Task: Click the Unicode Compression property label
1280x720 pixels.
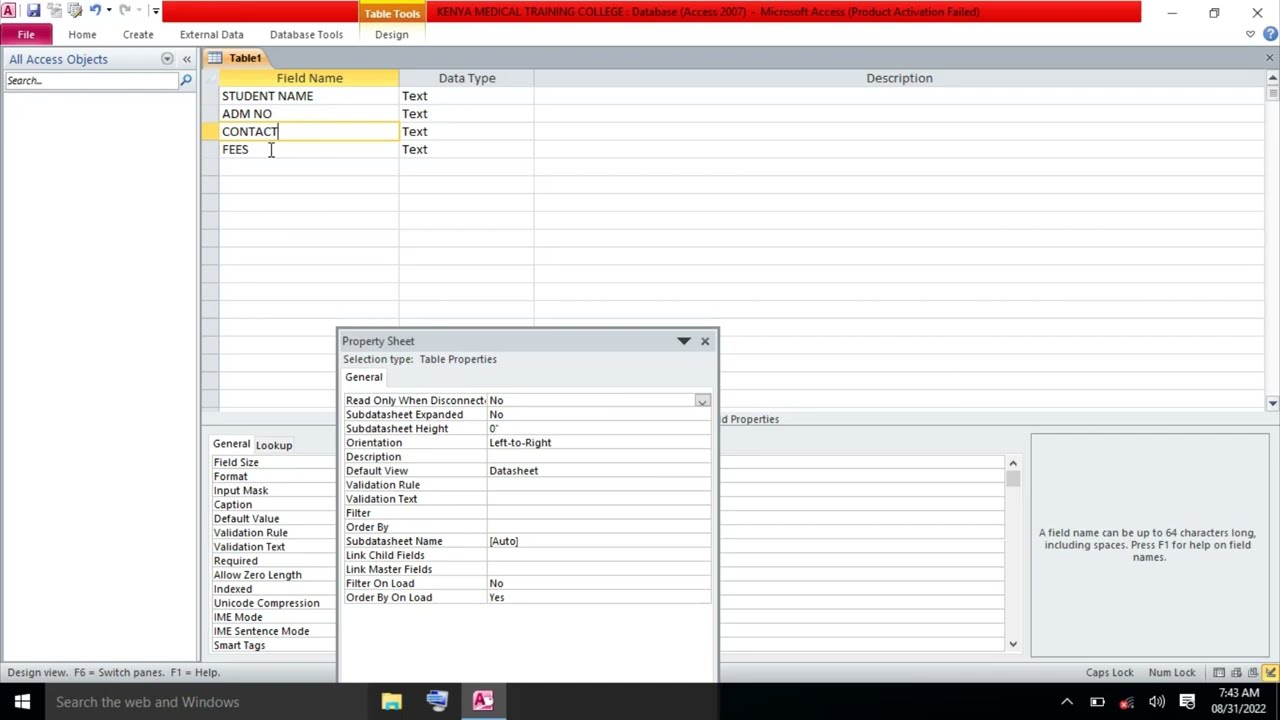Action: point(266,603)
